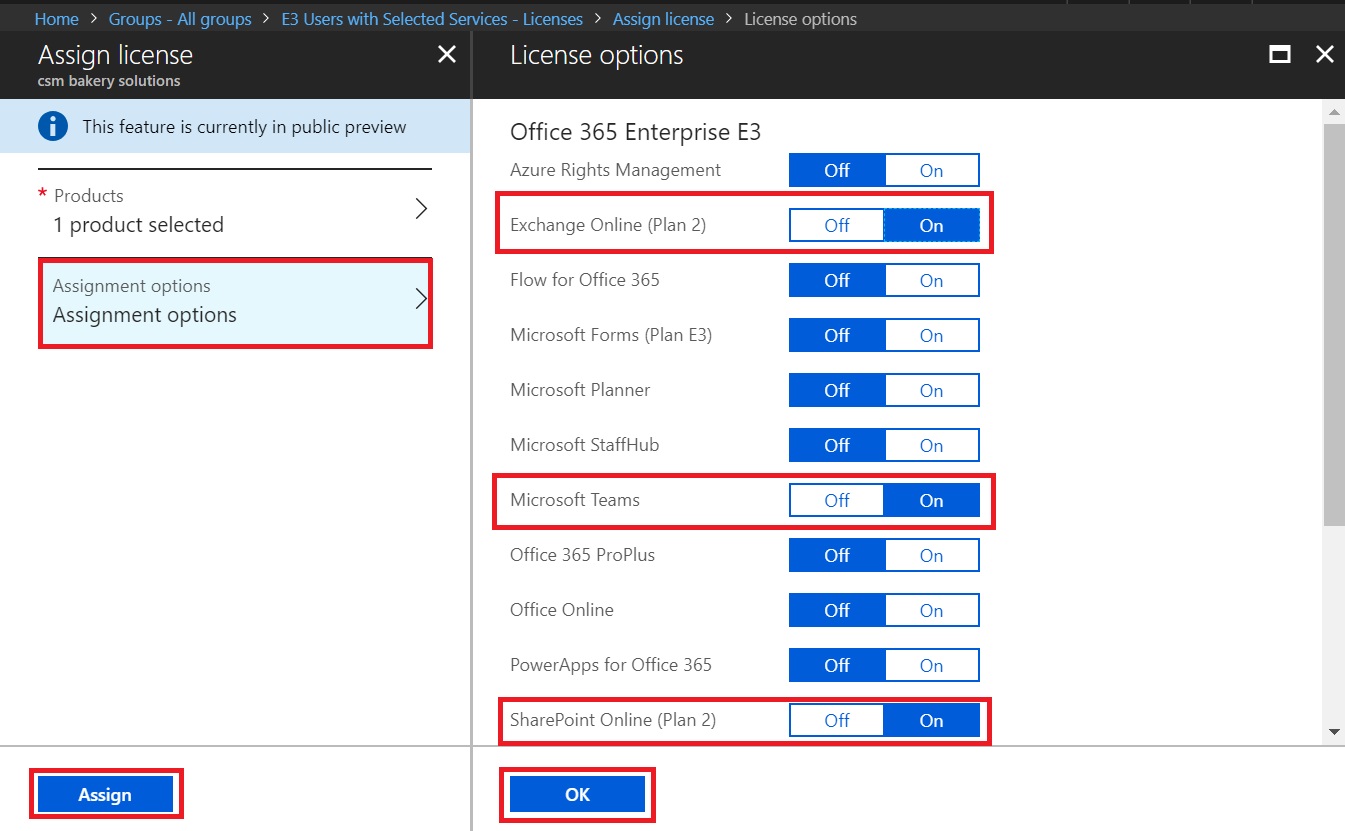
Task: Close the License options pane
Action: pos(1324,55)
